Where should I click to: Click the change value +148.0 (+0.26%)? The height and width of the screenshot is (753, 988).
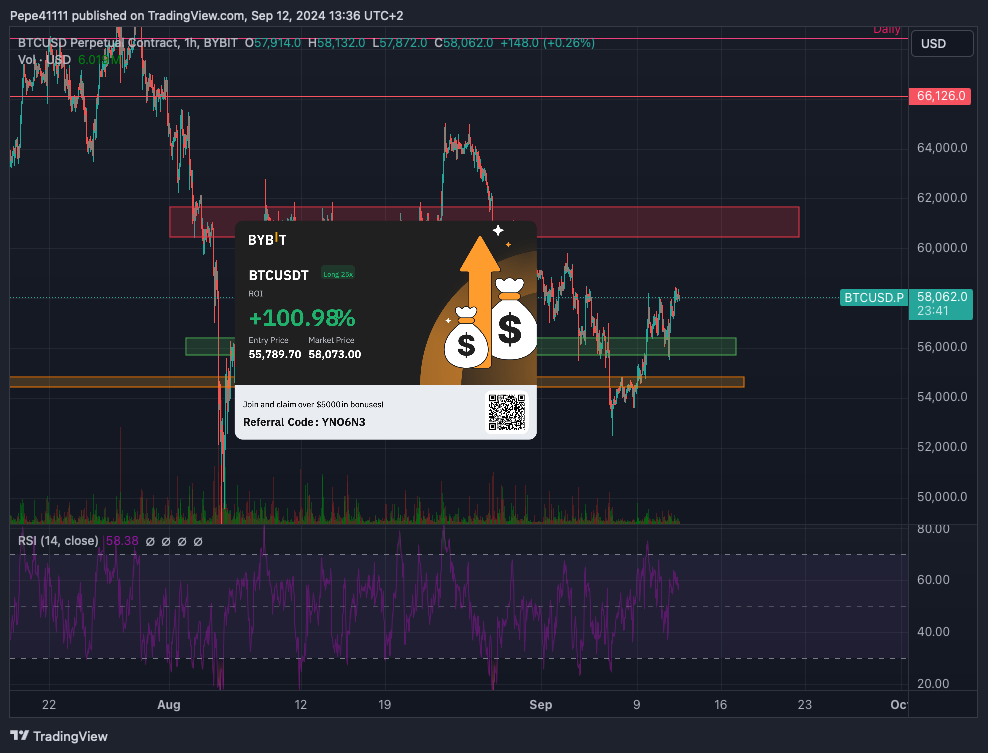pos(548,43)
